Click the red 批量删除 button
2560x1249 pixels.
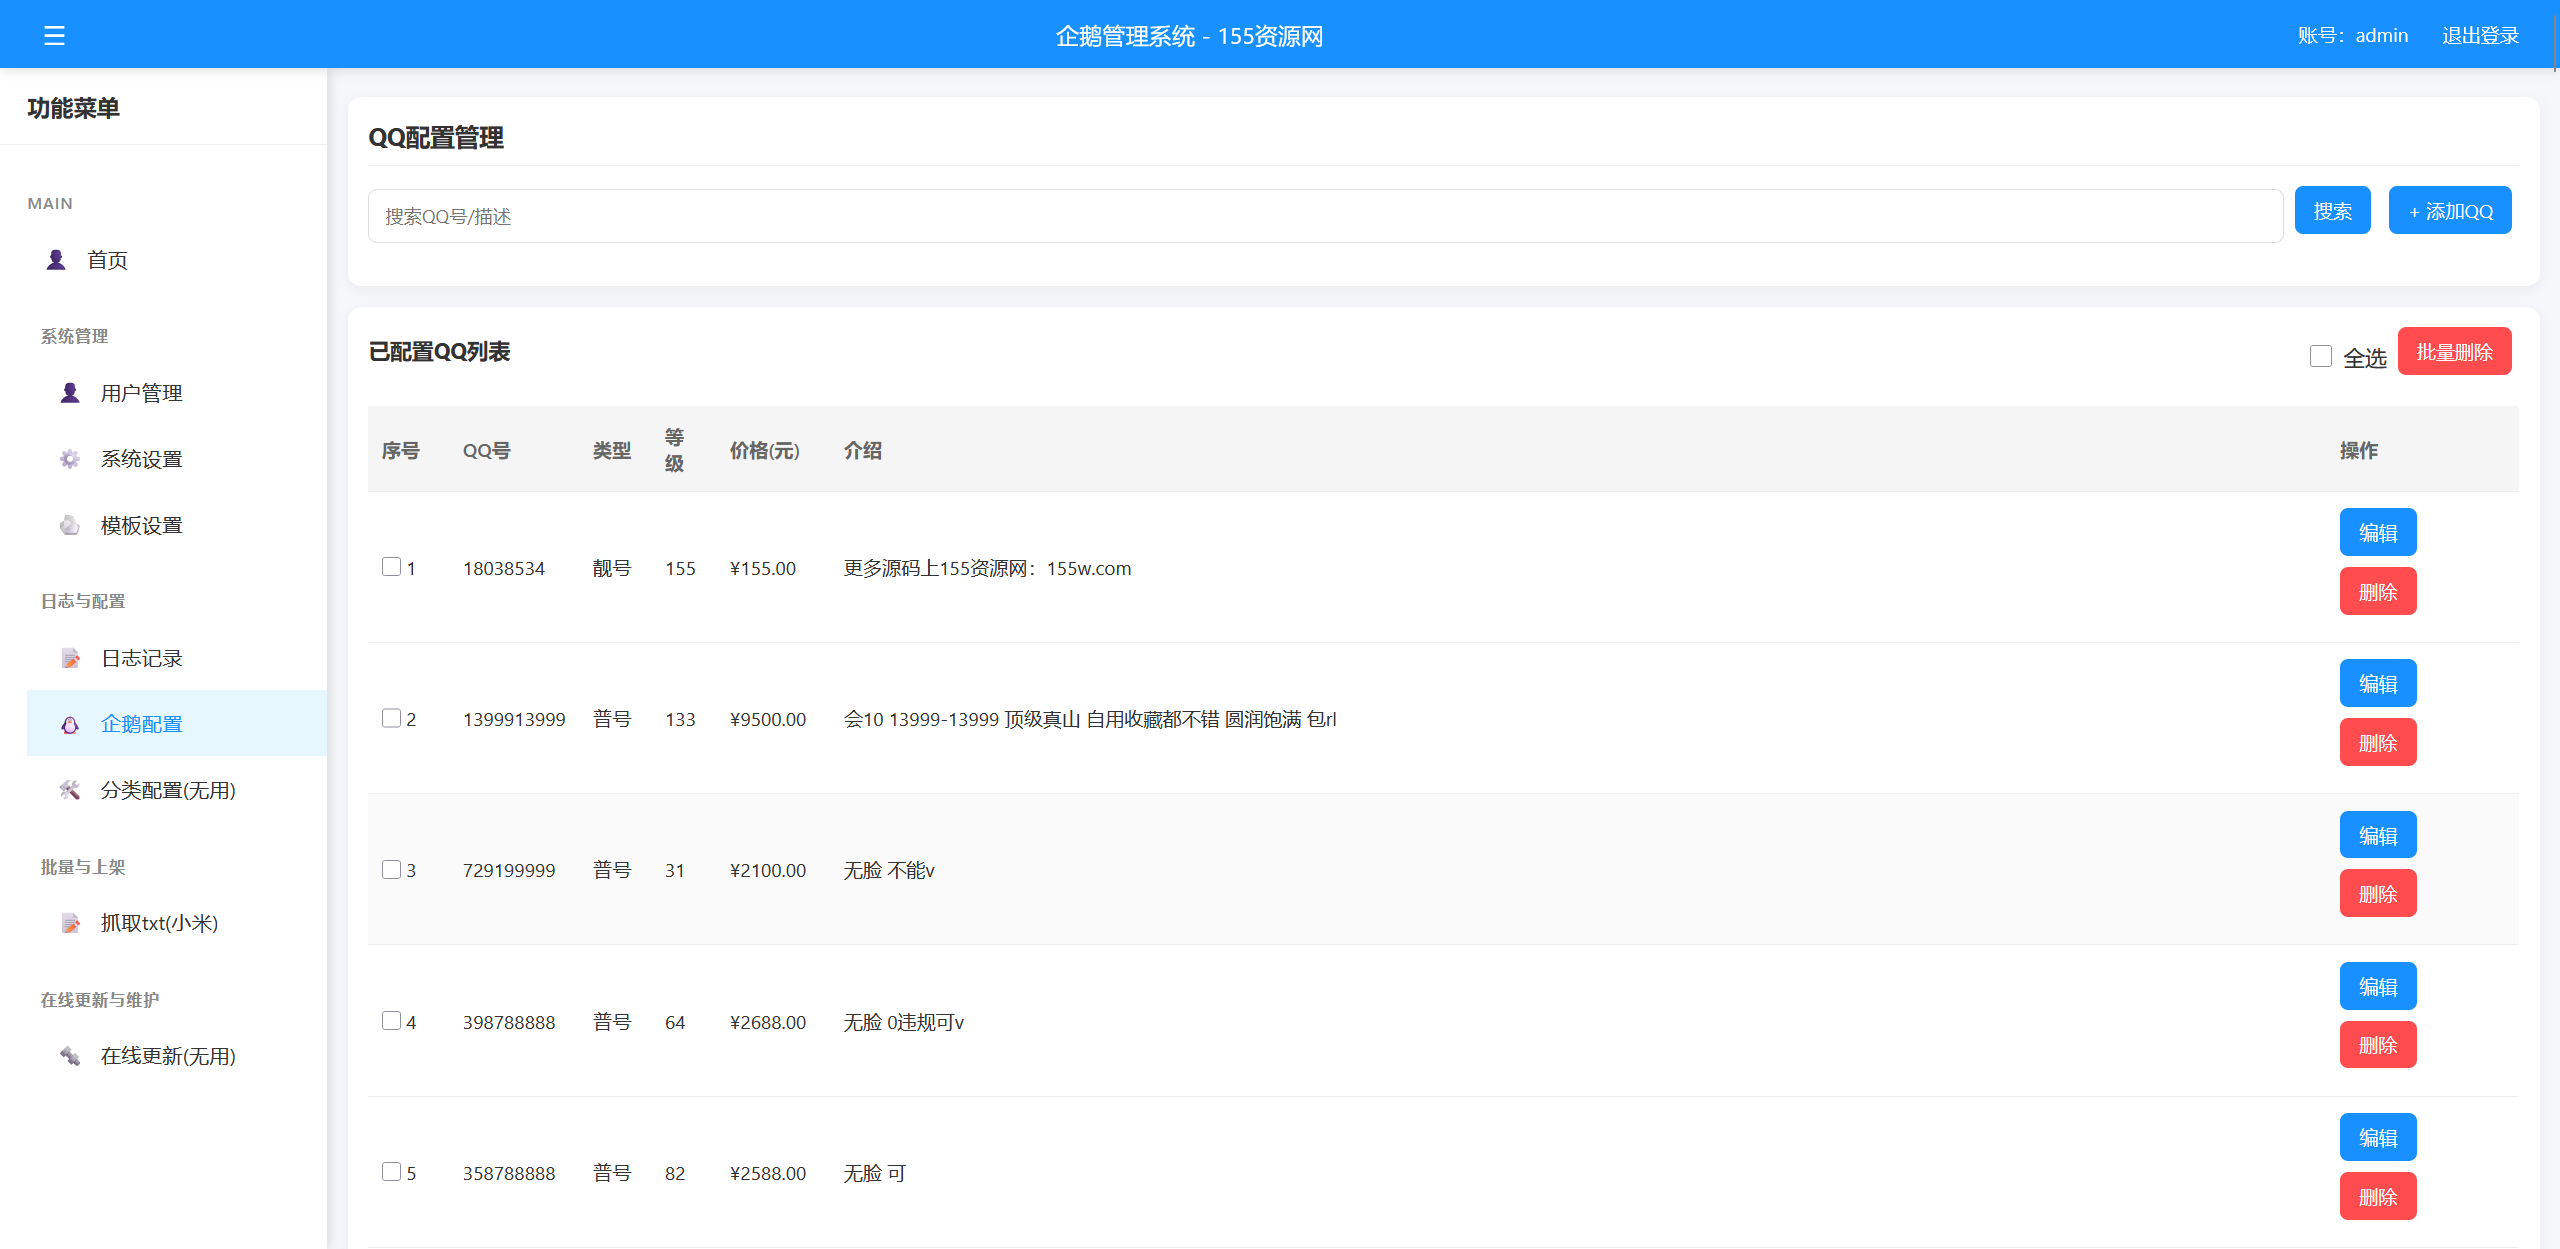click(2455, 351)
